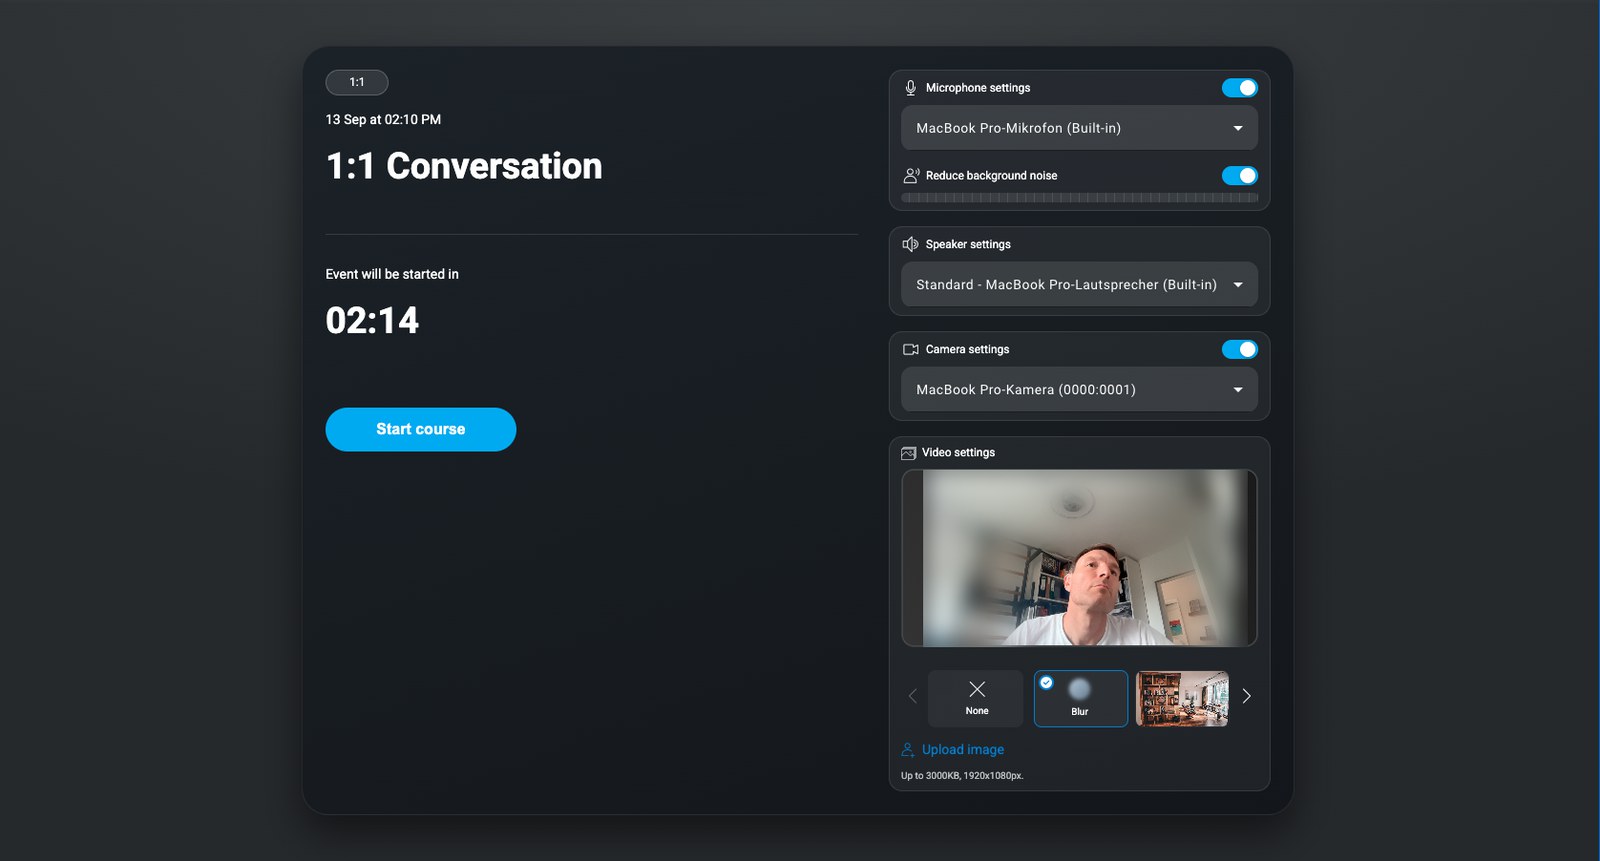Screen dimensions: 1600x861
Task: Disable the Reduce background noise toggle
Action: [1240, 176]
